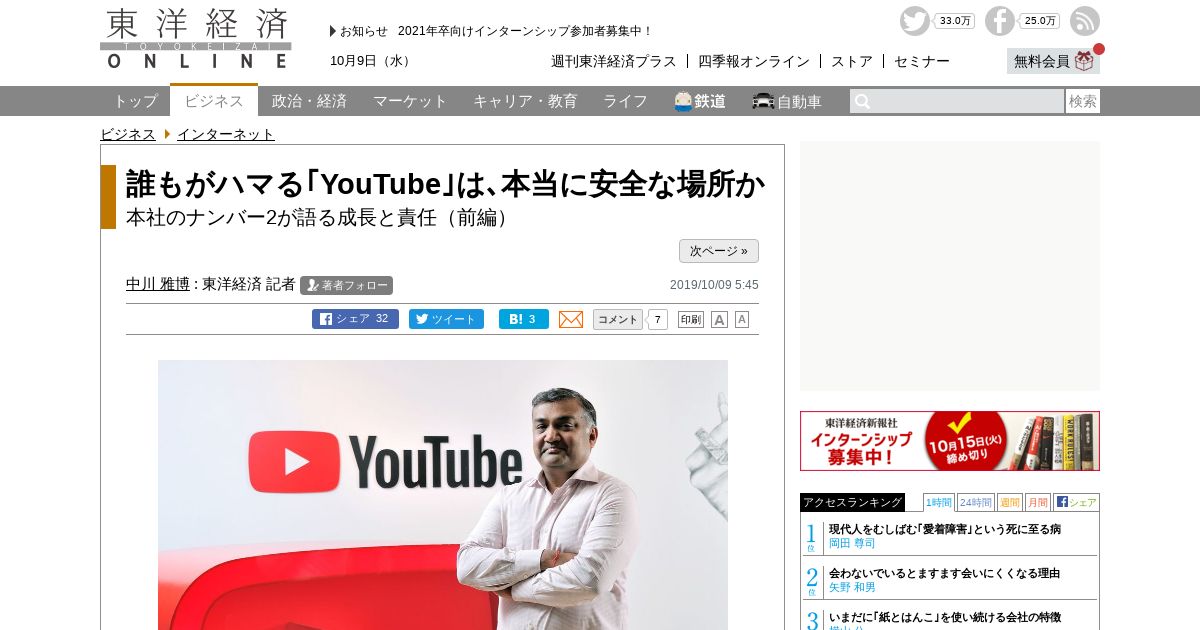Go to 次ページ next page button
Image resolution: width=1200 pixels, height=630 pixels.
point(719,251)
